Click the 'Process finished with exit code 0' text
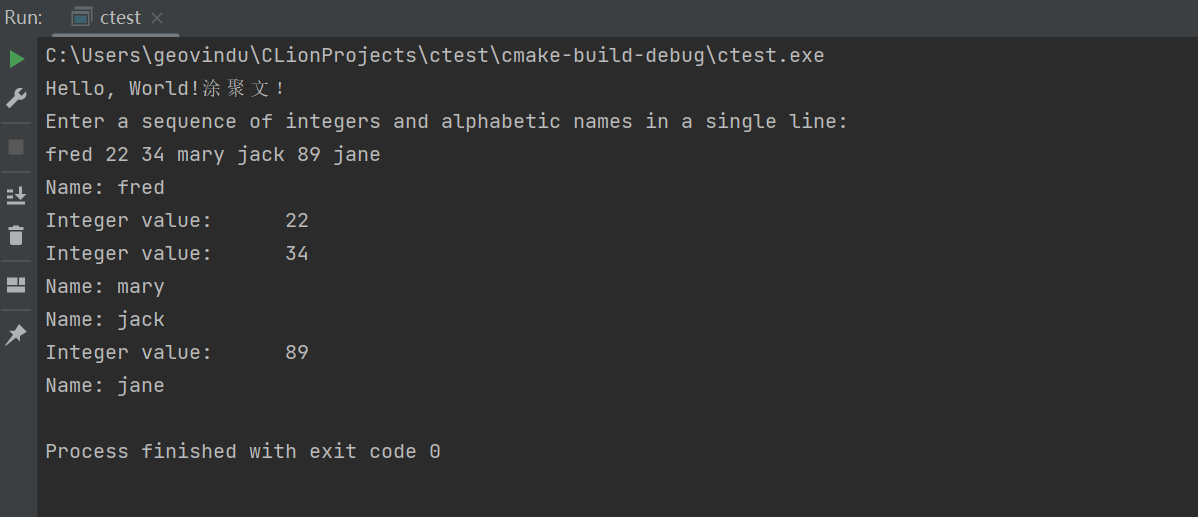The height and width of the screenshot is (517, 1198). 243,452
